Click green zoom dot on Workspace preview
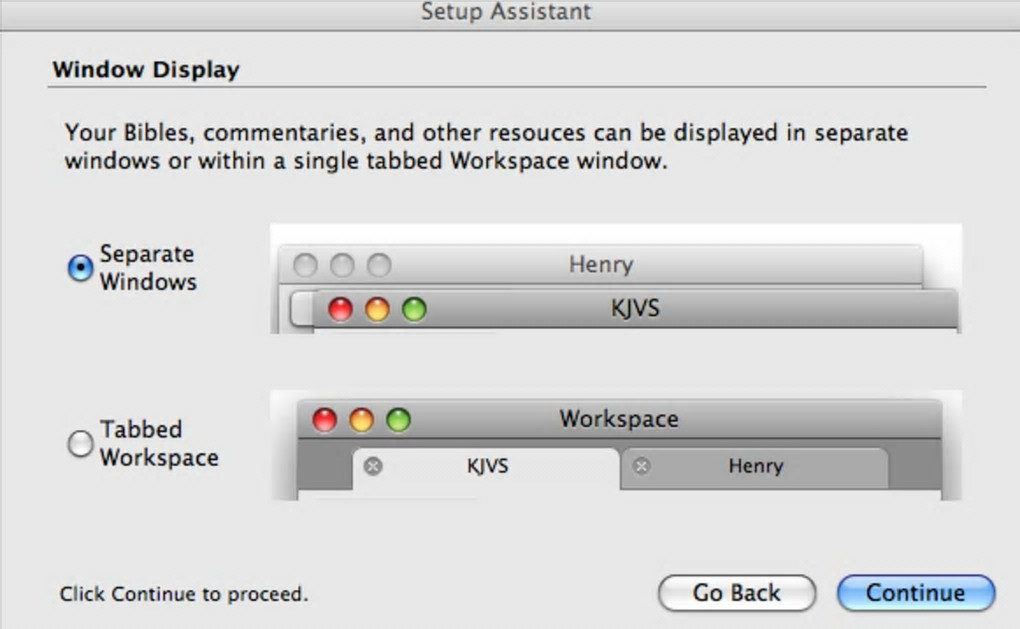This screenshot has height=629, width=1020. 398,420
